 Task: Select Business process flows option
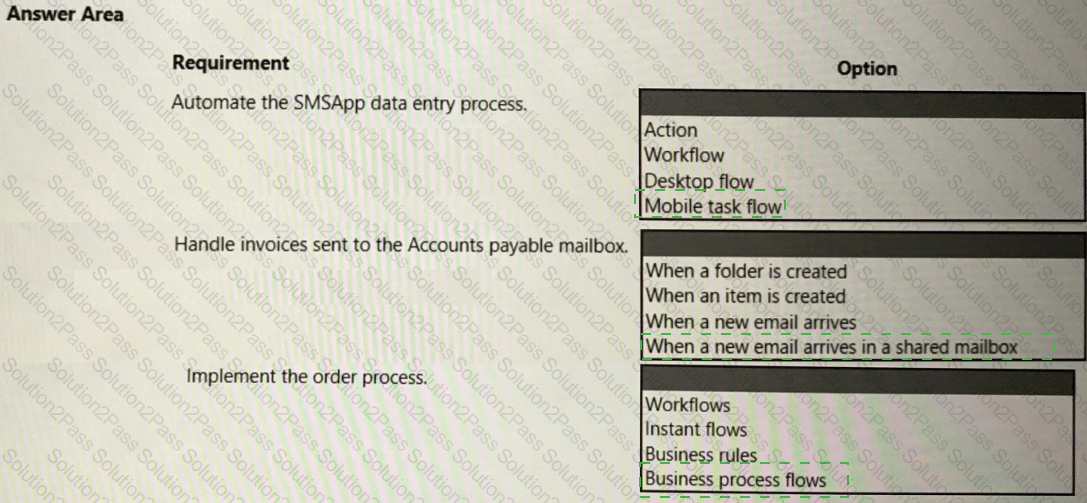click(736, 479)
